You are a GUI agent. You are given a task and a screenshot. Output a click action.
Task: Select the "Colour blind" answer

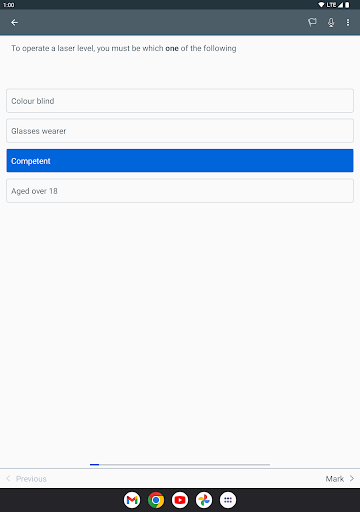pyautogui.click(x=180, y=101)
